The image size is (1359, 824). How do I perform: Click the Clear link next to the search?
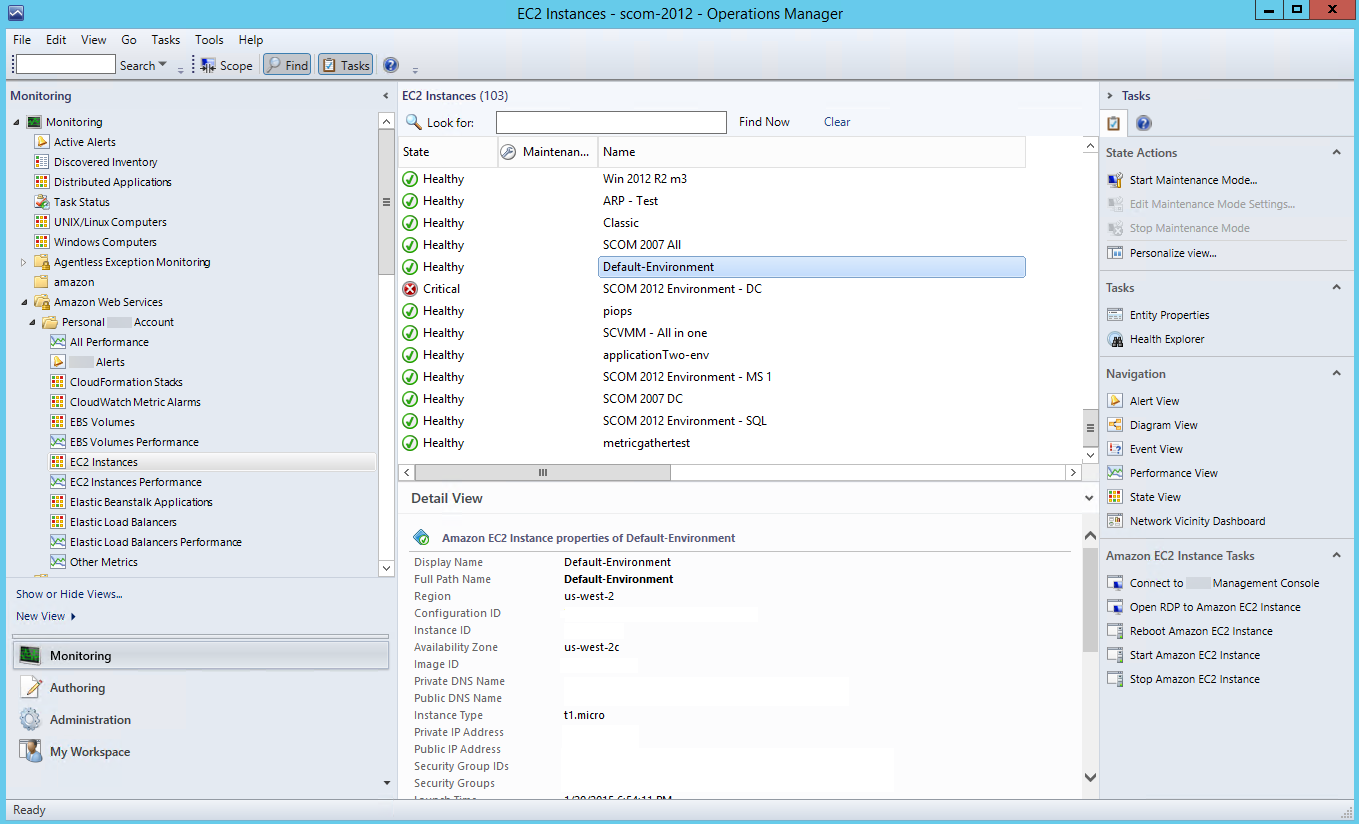(x=837, y=122)
